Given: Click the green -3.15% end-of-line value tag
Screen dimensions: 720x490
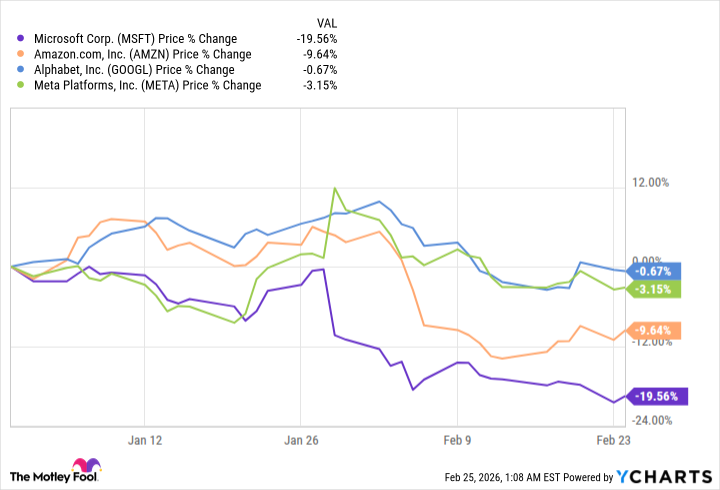Looking at the screenshot, I should click(x=655, y=288).
